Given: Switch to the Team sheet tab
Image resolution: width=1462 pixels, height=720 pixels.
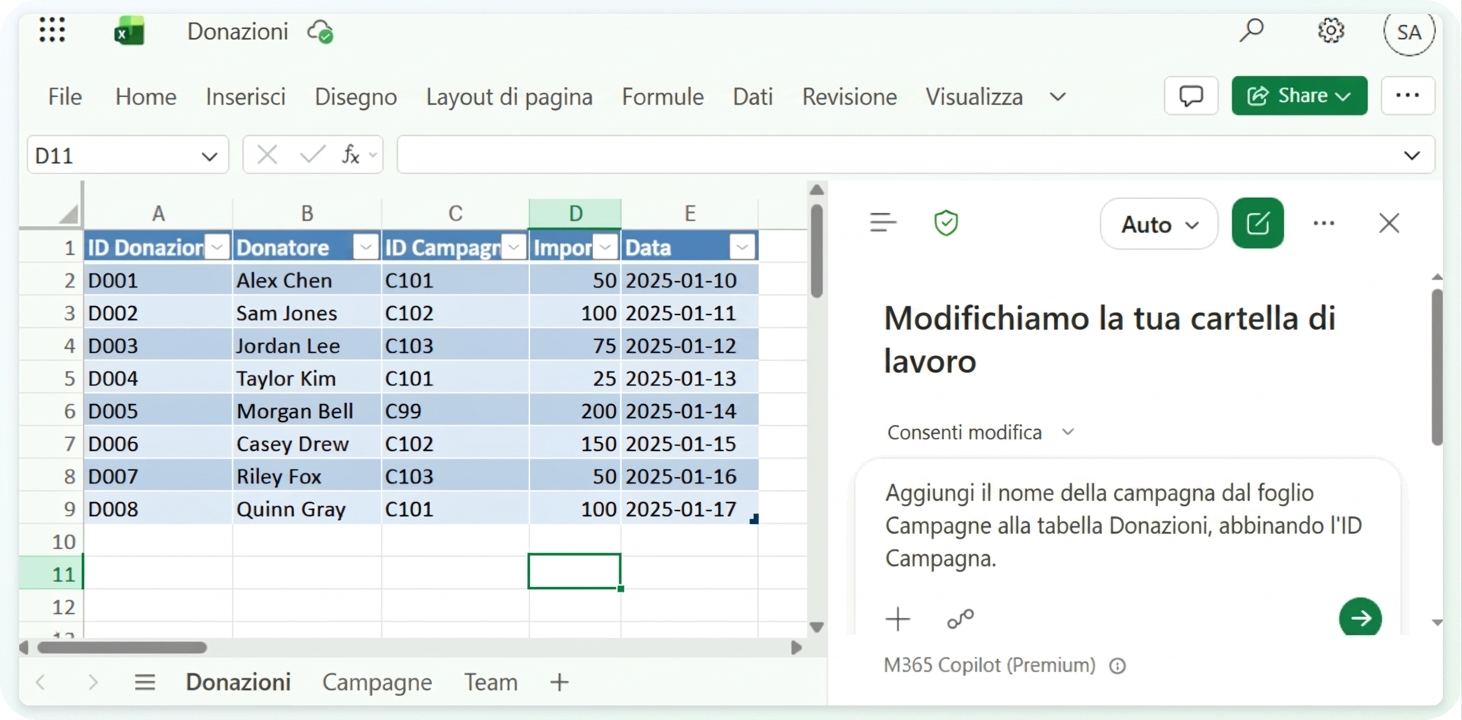Looking at the screenshot, I should (x=491, y=682).
